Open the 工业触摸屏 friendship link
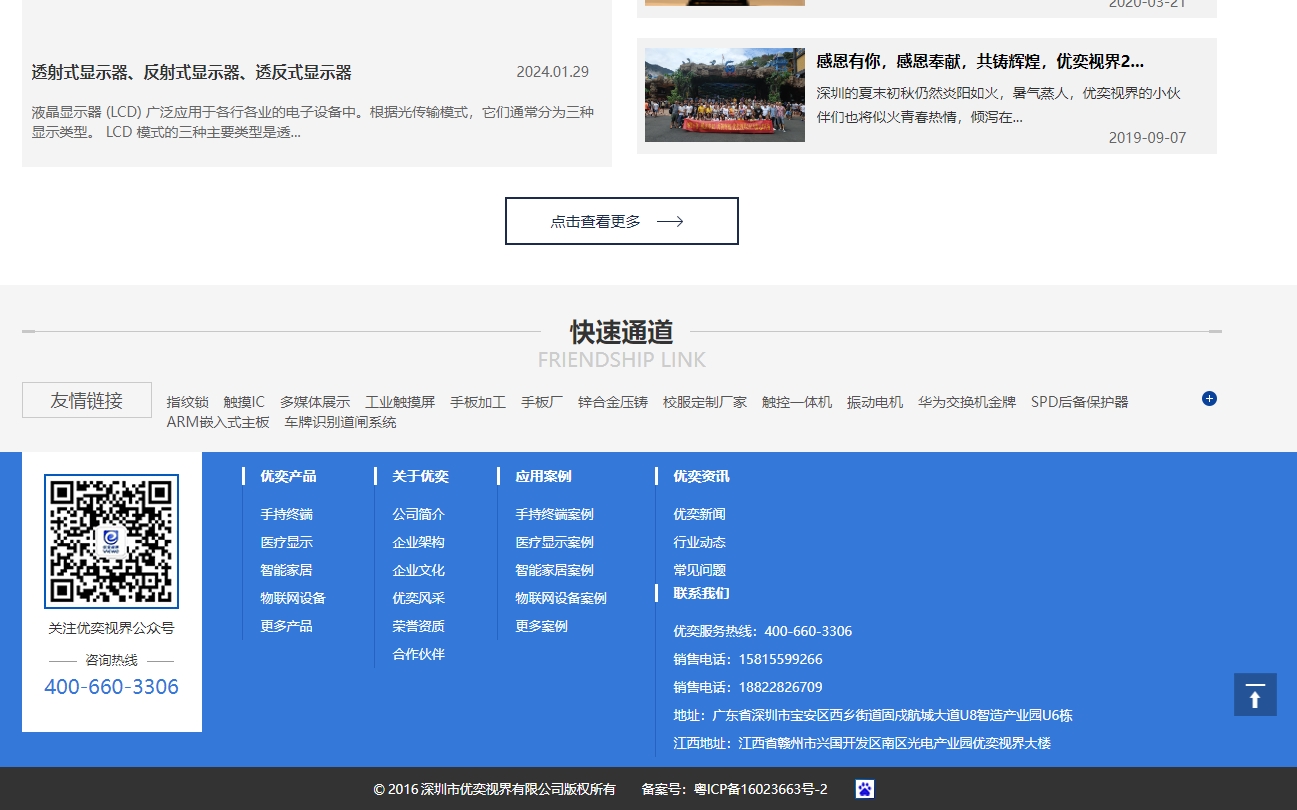The width and height of the screenshot is (1297, 810). tap(400, 401)
